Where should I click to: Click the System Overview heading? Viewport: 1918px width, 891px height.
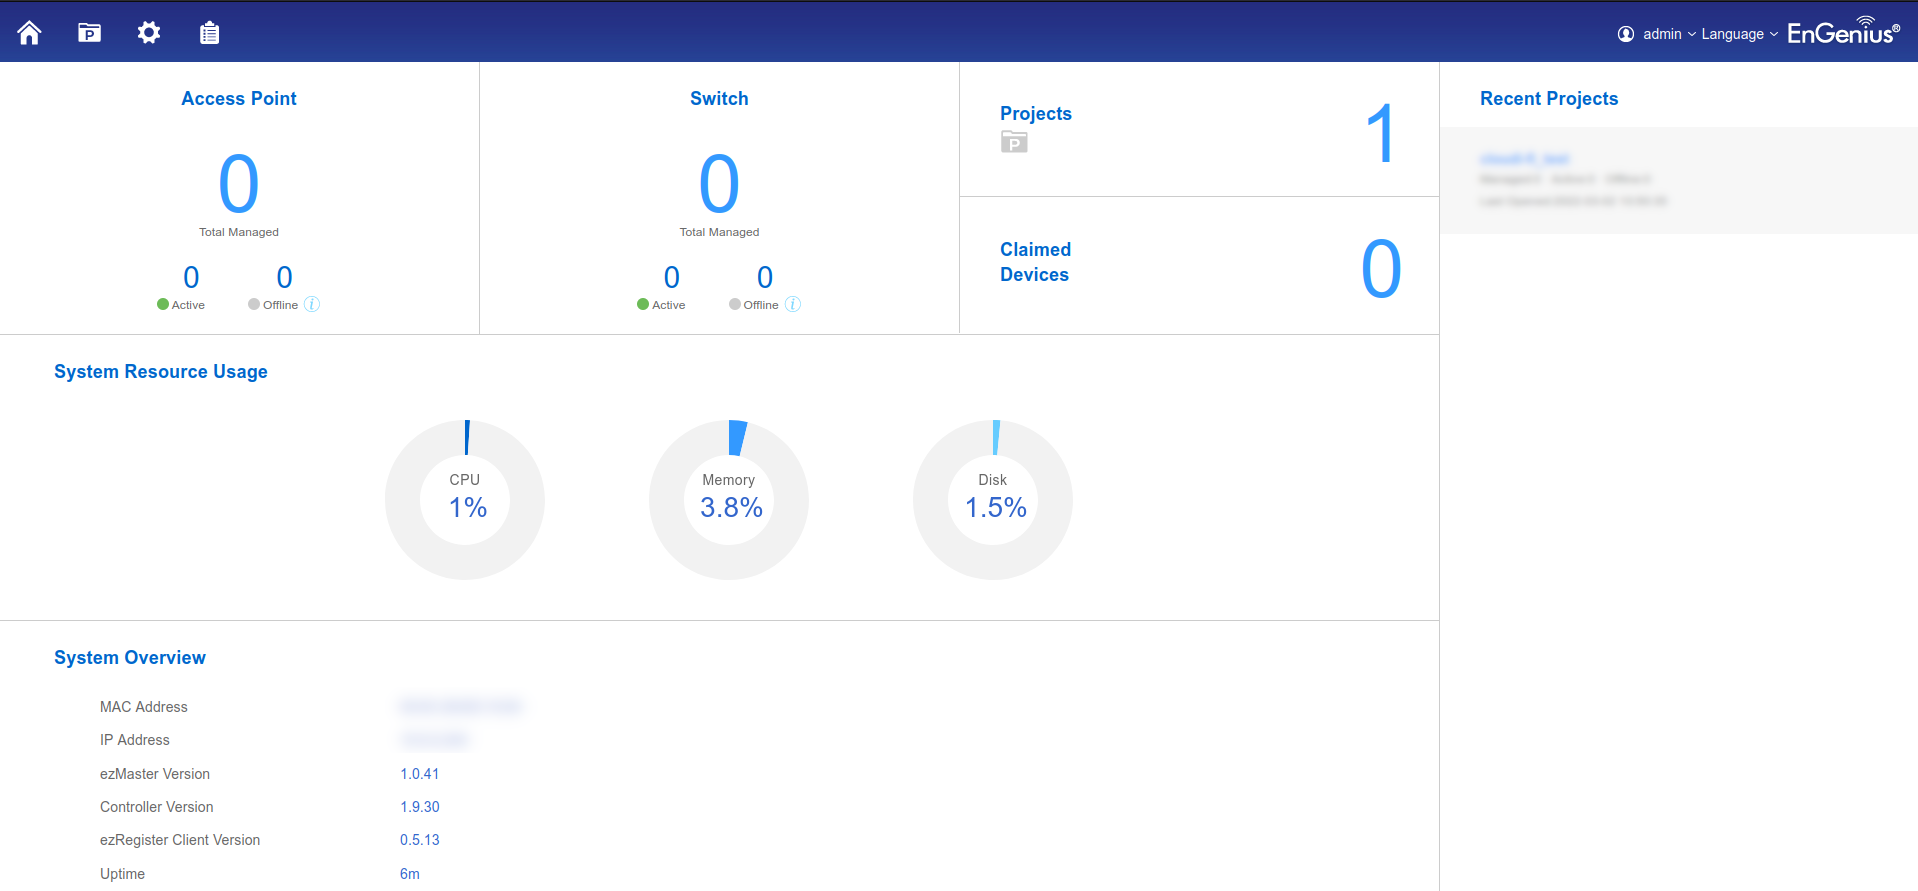tap(130, 658)
